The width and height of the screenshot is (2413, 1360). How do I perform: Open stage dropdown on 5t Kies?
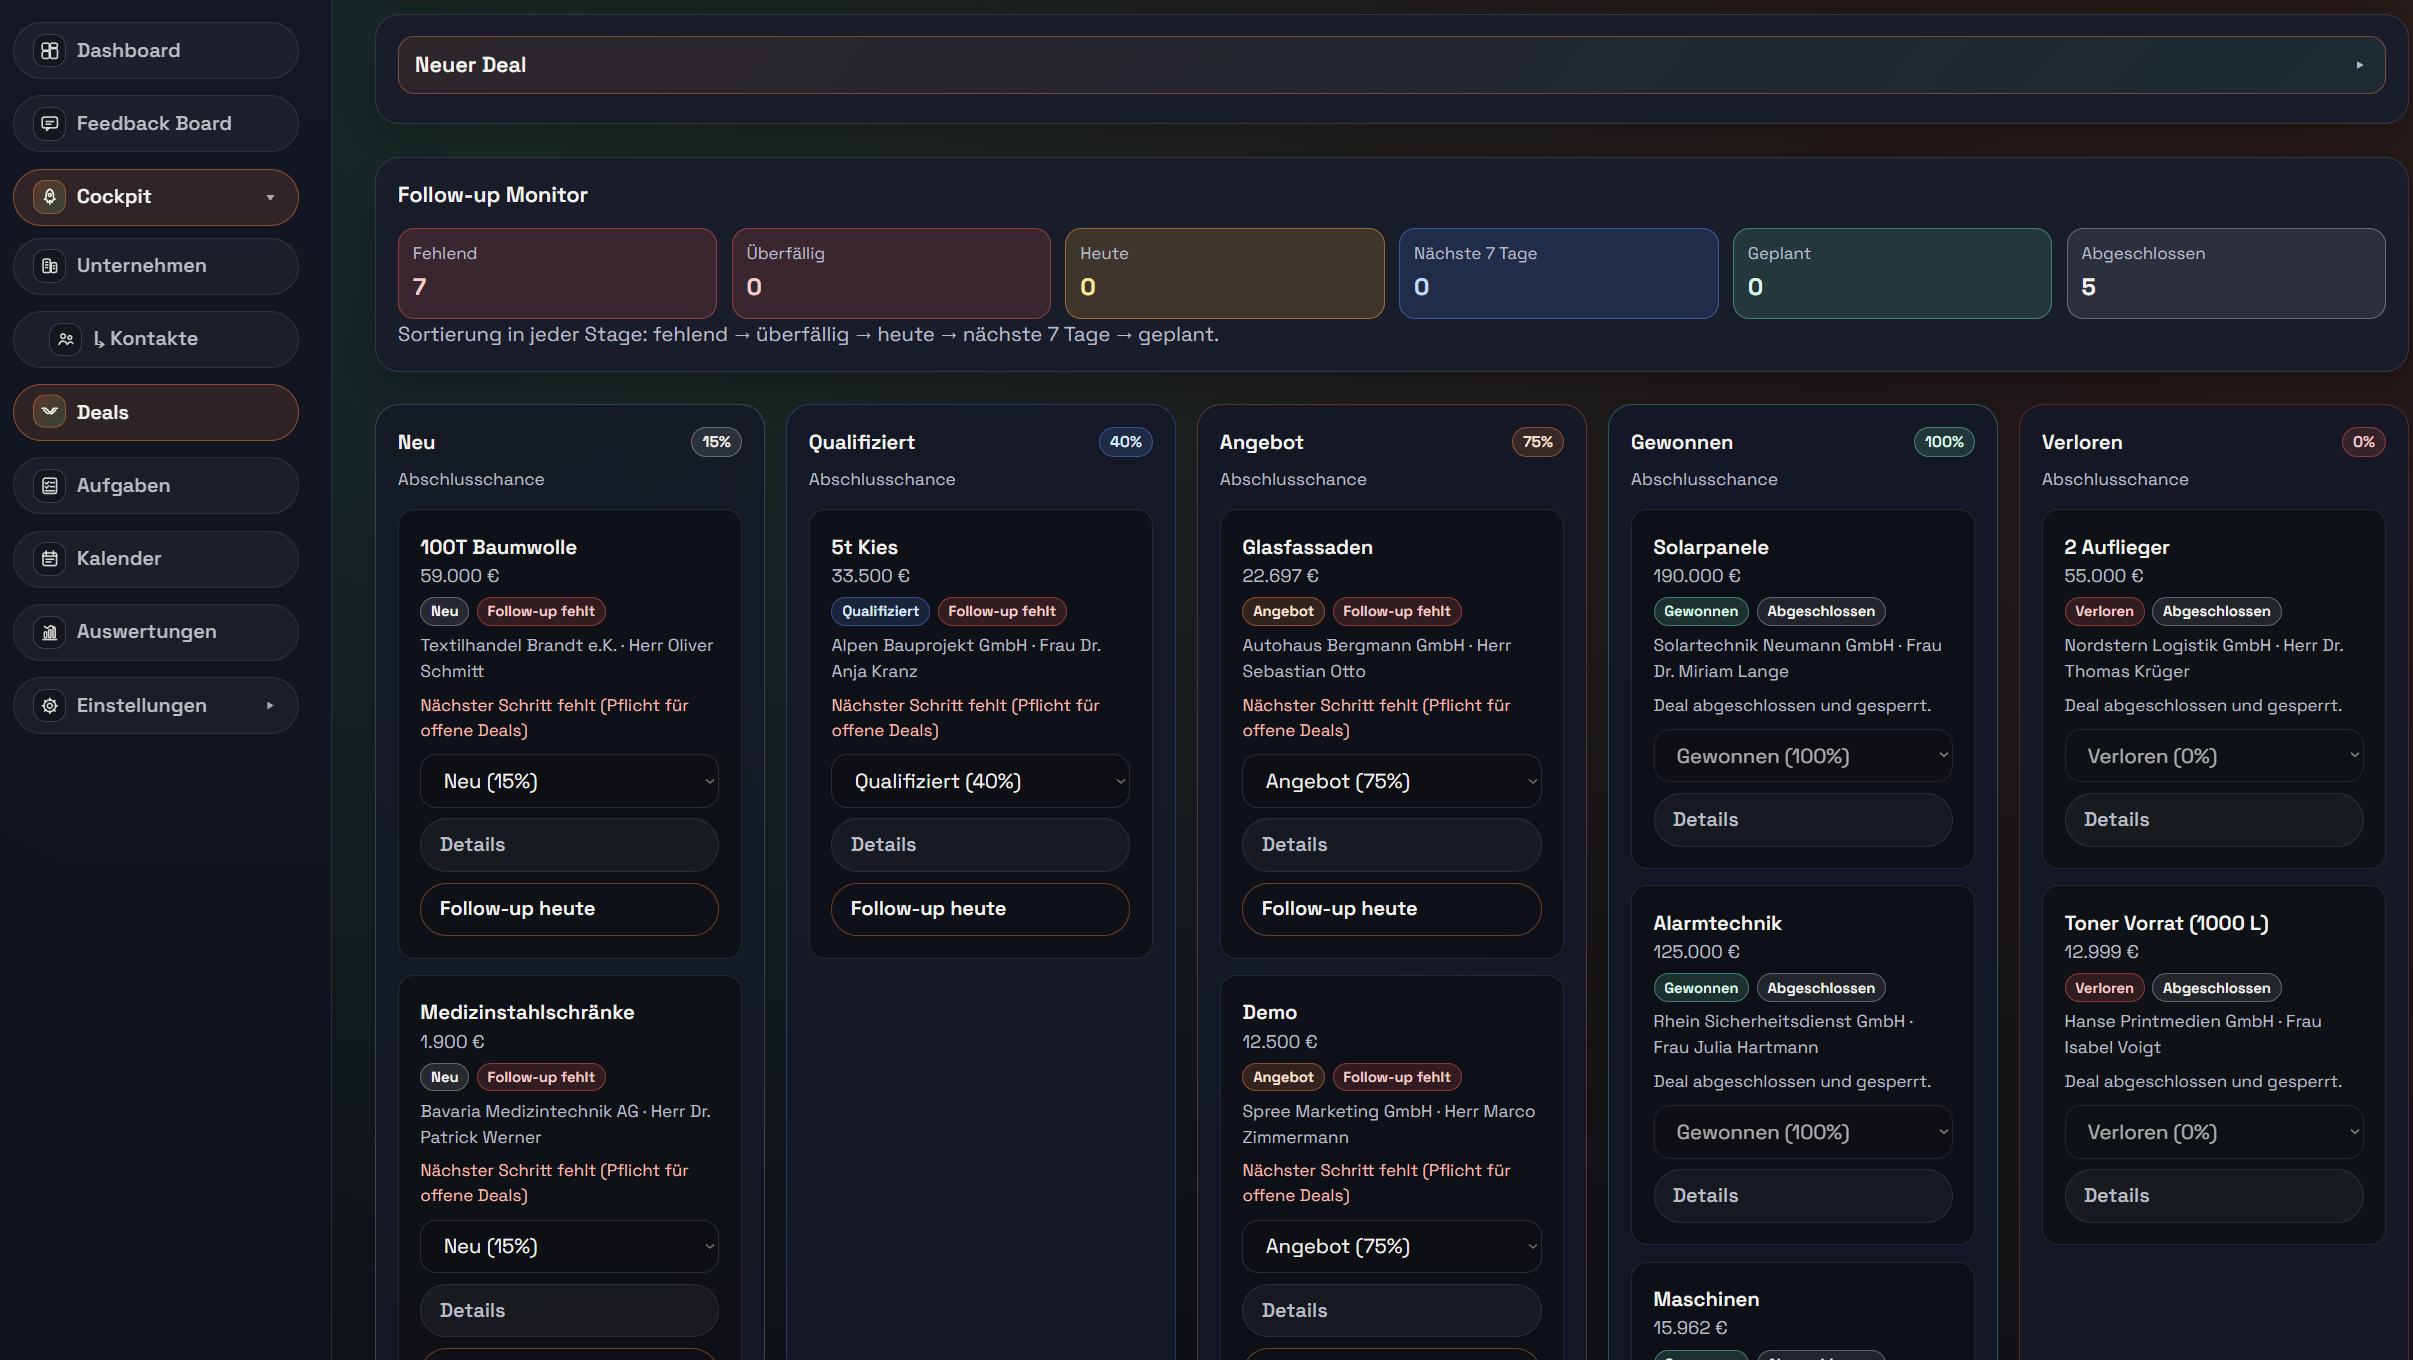[980, 782]
